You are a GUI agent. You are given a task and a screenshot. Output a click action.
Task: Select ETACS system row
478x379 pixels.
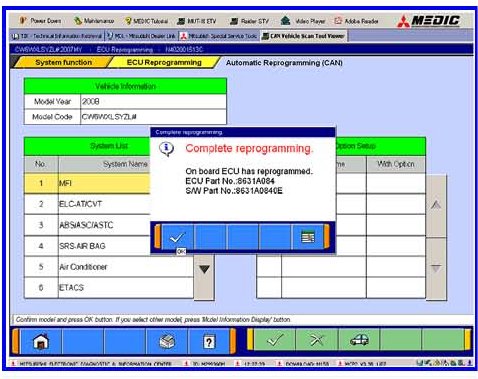point(109,287)
